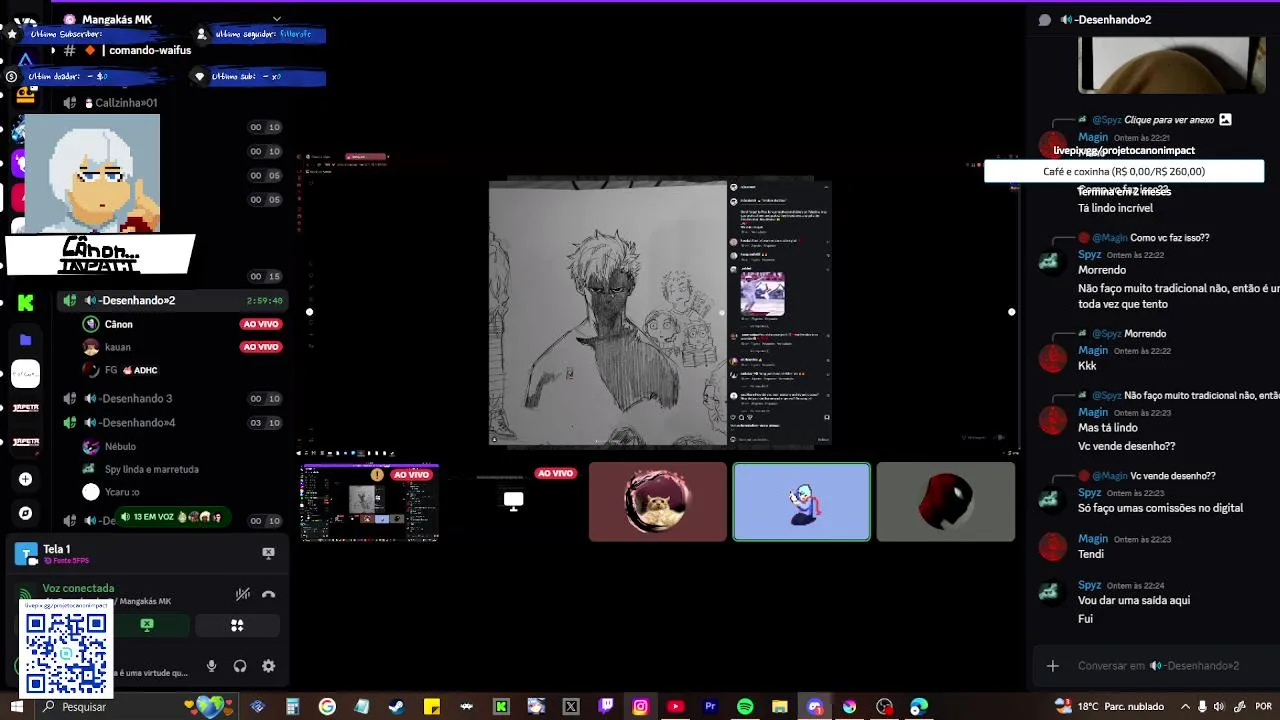Viewport: 1280px width, 720px height.
Task: Click user kauan in voice list
Action: (x=118, y=347)
